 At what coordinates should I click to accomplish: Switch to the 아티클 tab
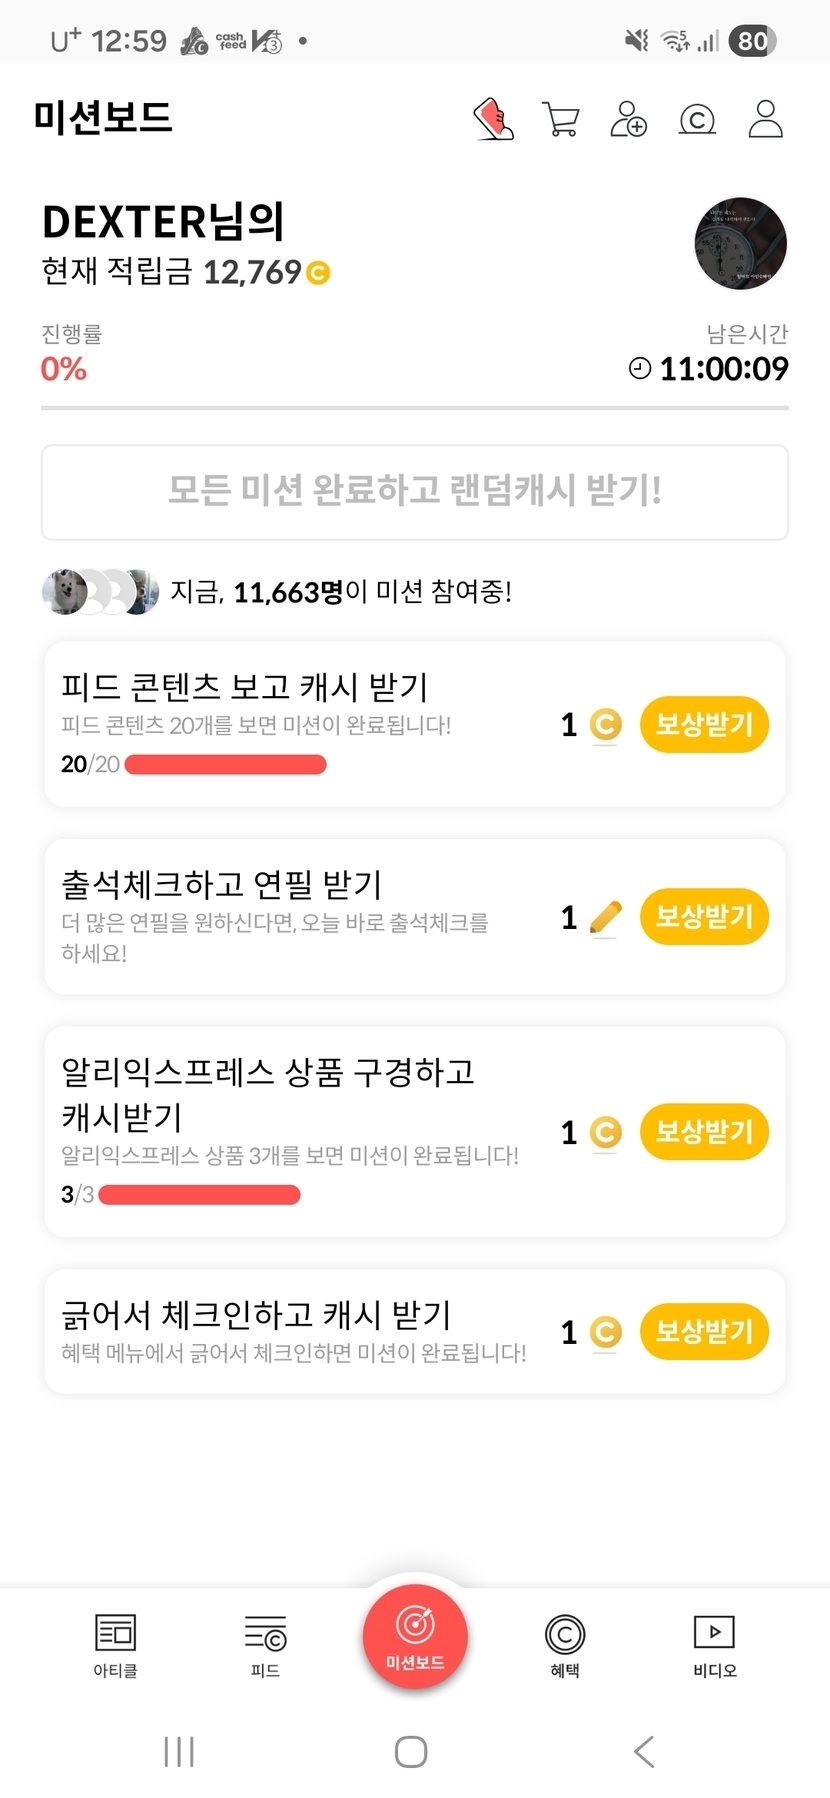tap(115, 1644)
